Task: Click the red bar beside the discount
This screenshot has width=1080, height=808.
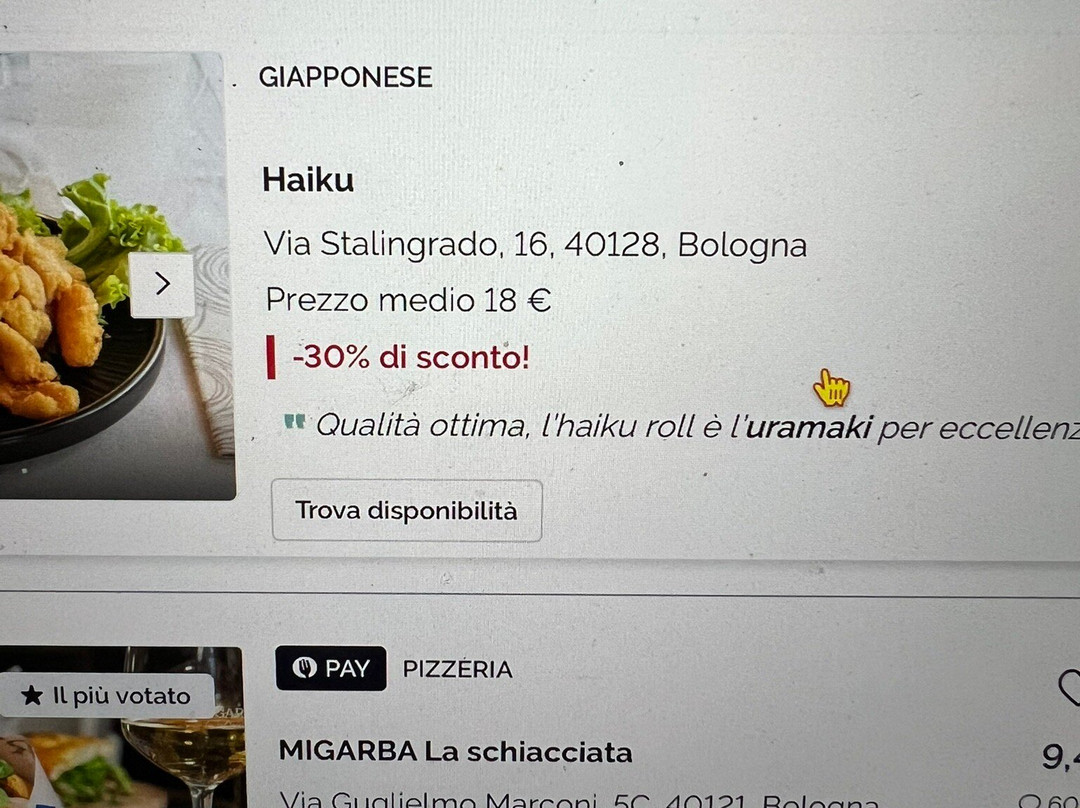Action: pyautogui.click(x=271, y=357)
